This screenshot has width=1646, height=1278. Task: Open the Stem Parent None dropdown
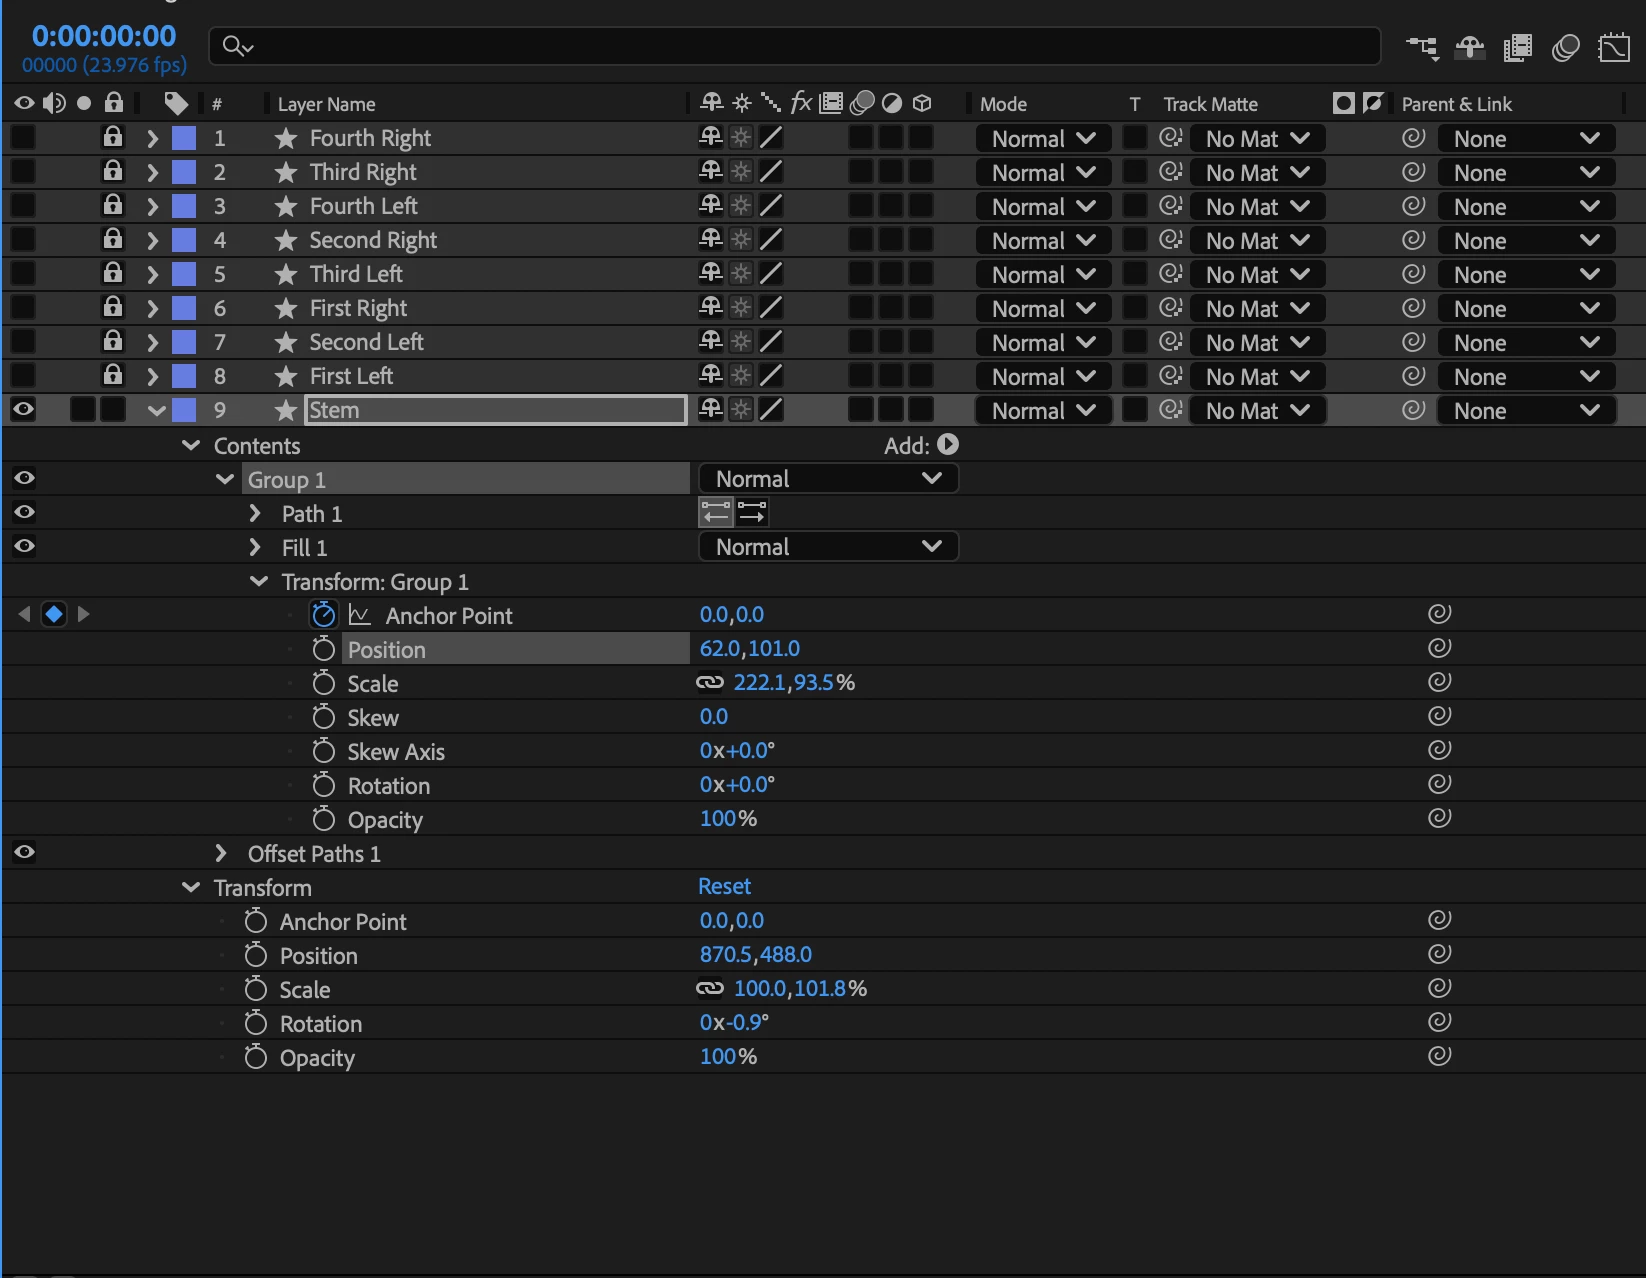click(1526, 410)
